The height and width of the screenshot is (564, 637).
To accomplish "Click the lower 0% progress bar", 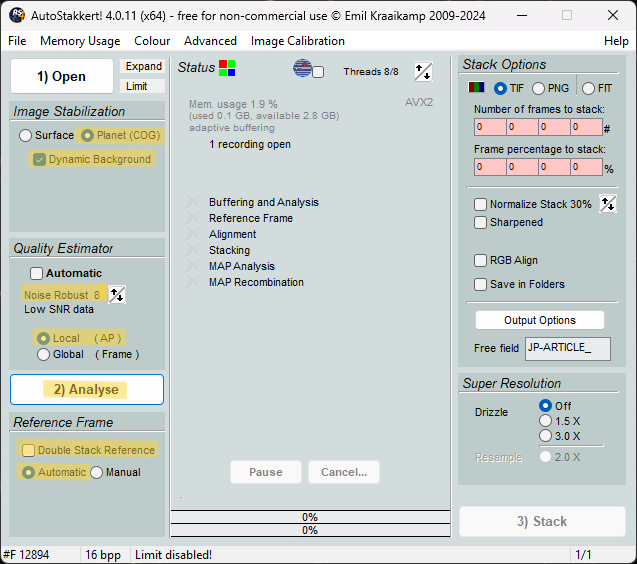I will (x=310, y=530).
